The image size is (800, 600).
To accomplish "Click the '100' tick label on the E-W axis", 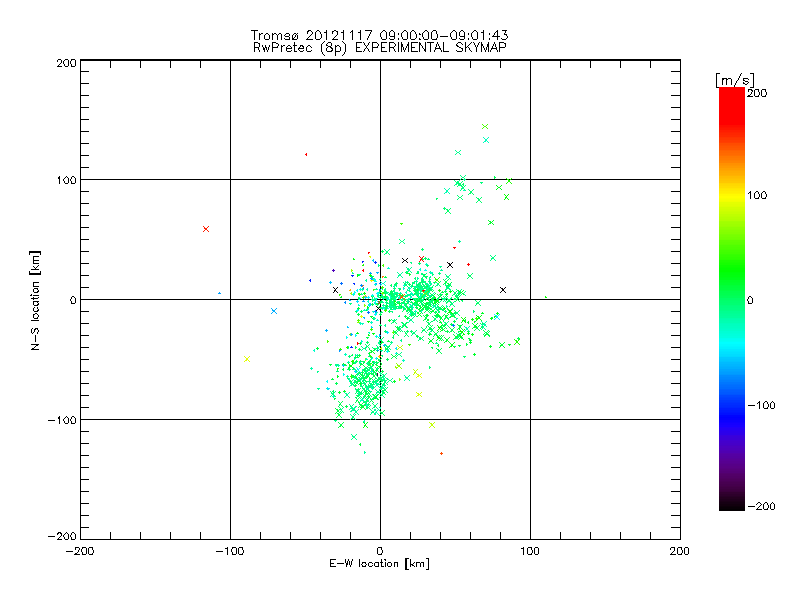I will (x=530, y=551).
